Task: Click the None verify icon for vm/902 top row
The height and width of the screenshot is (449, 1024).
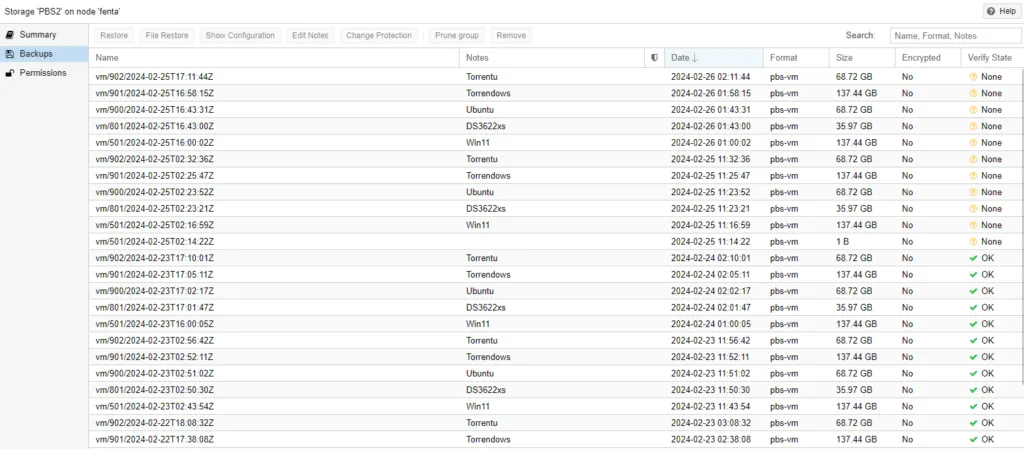Action: pyautogui.click(x=972, y=77)
